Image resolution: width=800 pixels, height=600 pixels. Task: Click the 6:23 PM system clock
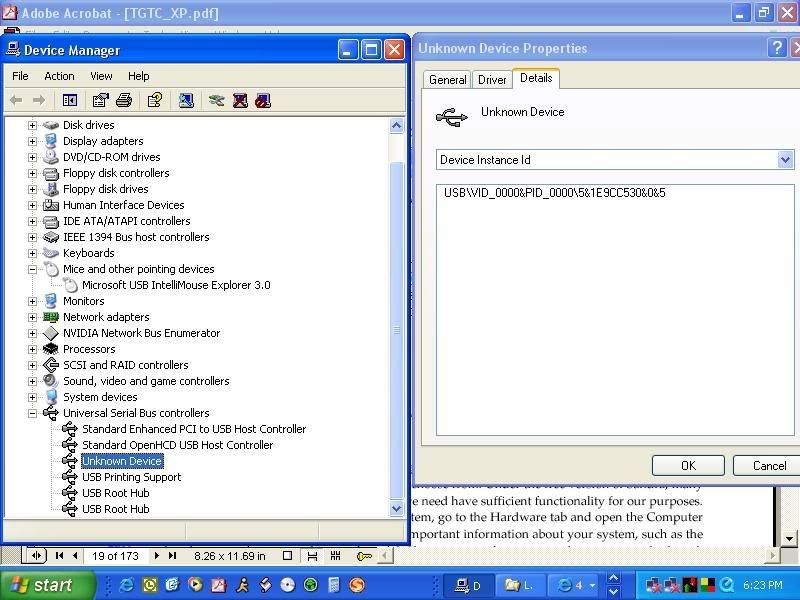pos(763,585)
